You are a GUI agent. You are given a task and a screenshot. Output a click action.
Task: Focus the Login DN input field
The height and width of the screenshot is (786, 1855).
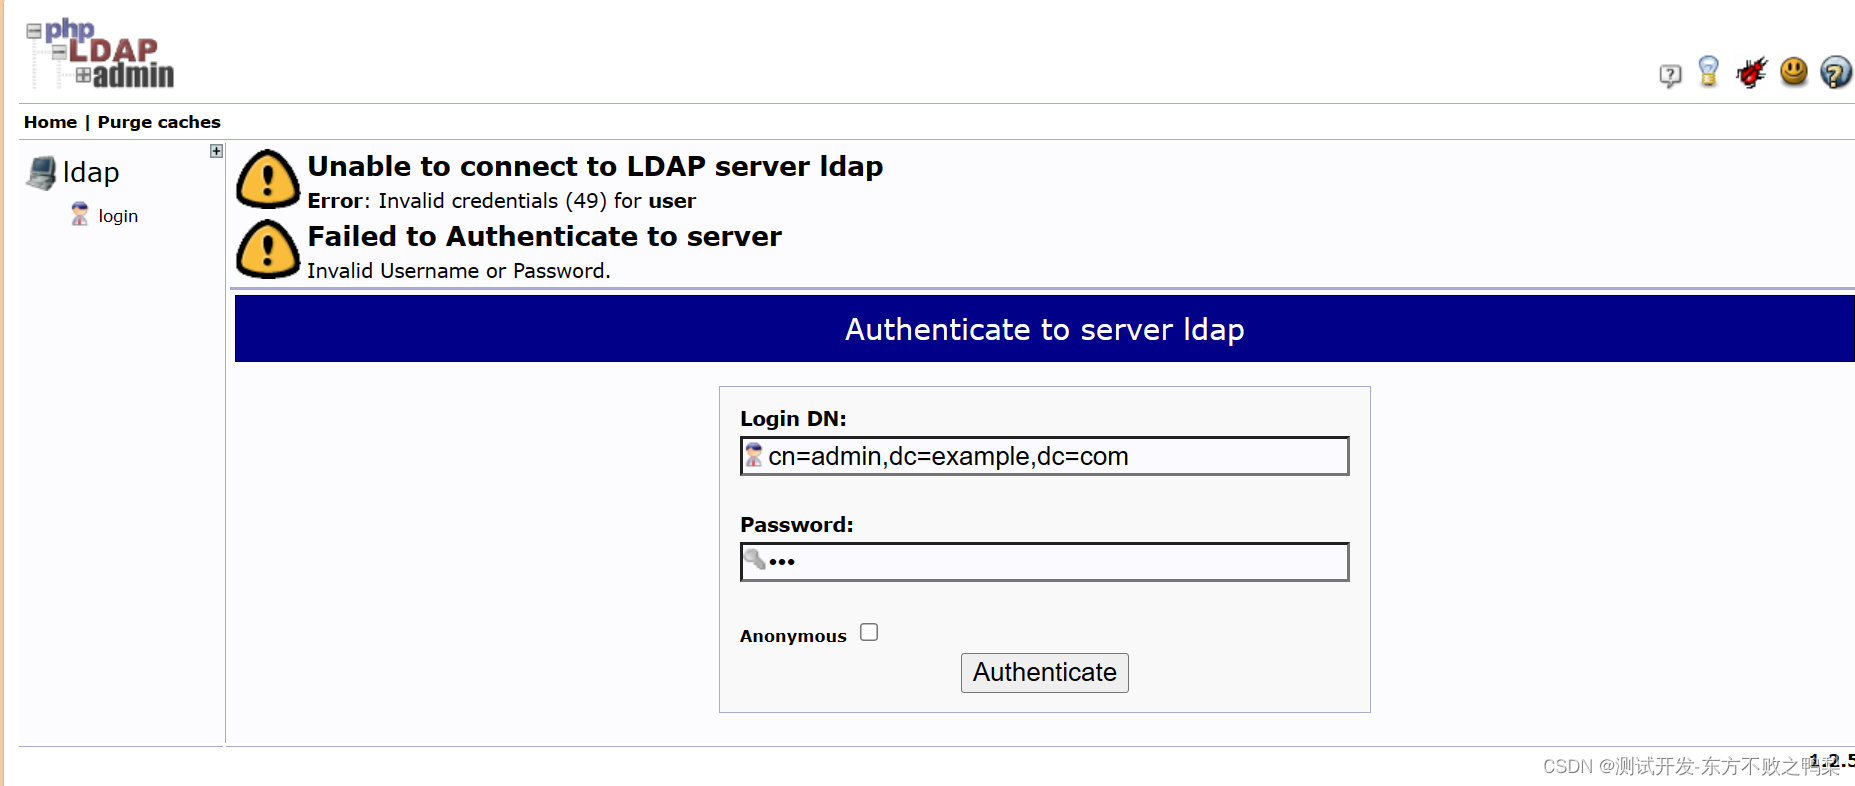point(1045,456)
